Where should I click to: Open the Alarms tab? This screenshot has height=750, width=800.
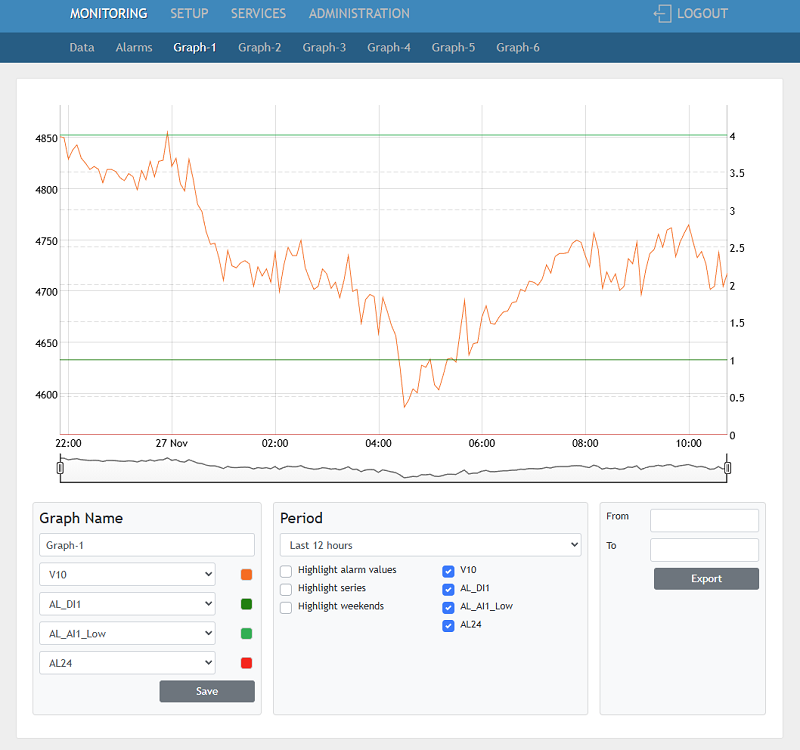134,47
